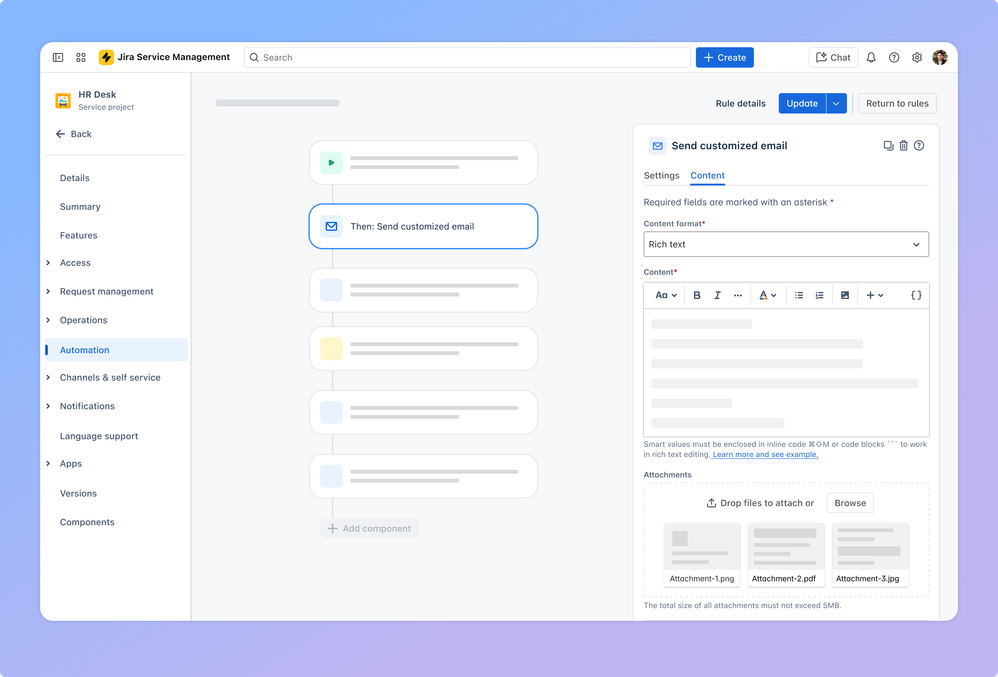
Task: Click the envelope icon beside the panel title
Action: point(657,146)
